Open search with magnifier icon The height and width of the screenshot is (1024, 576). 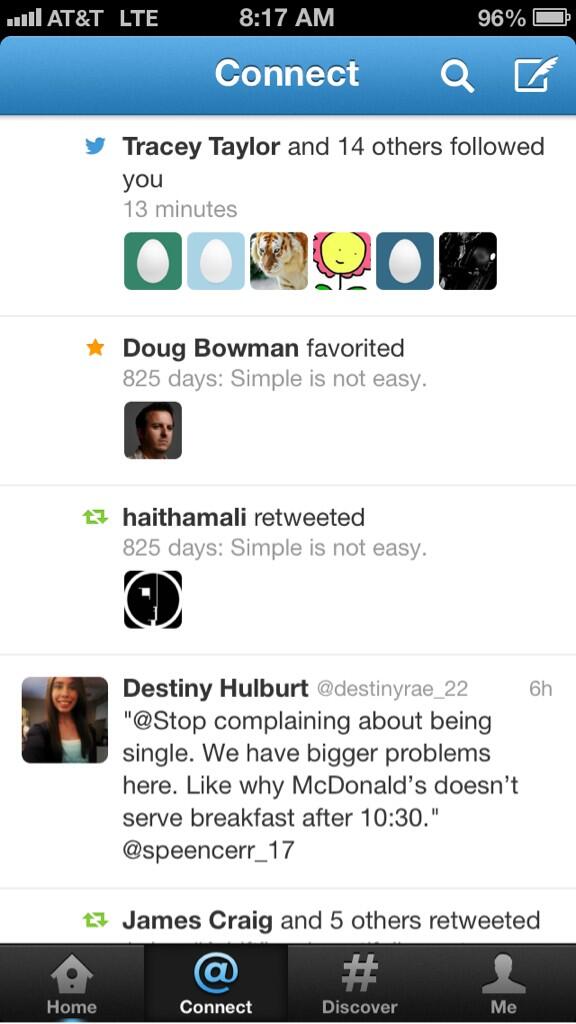[456, 76]
